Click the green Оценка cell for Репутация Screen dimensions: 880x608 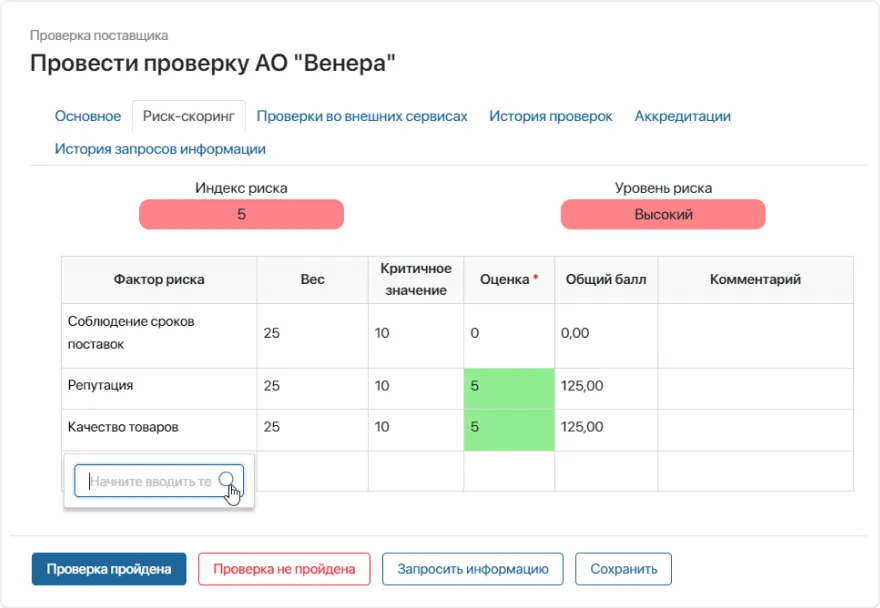tap(508, 385)
